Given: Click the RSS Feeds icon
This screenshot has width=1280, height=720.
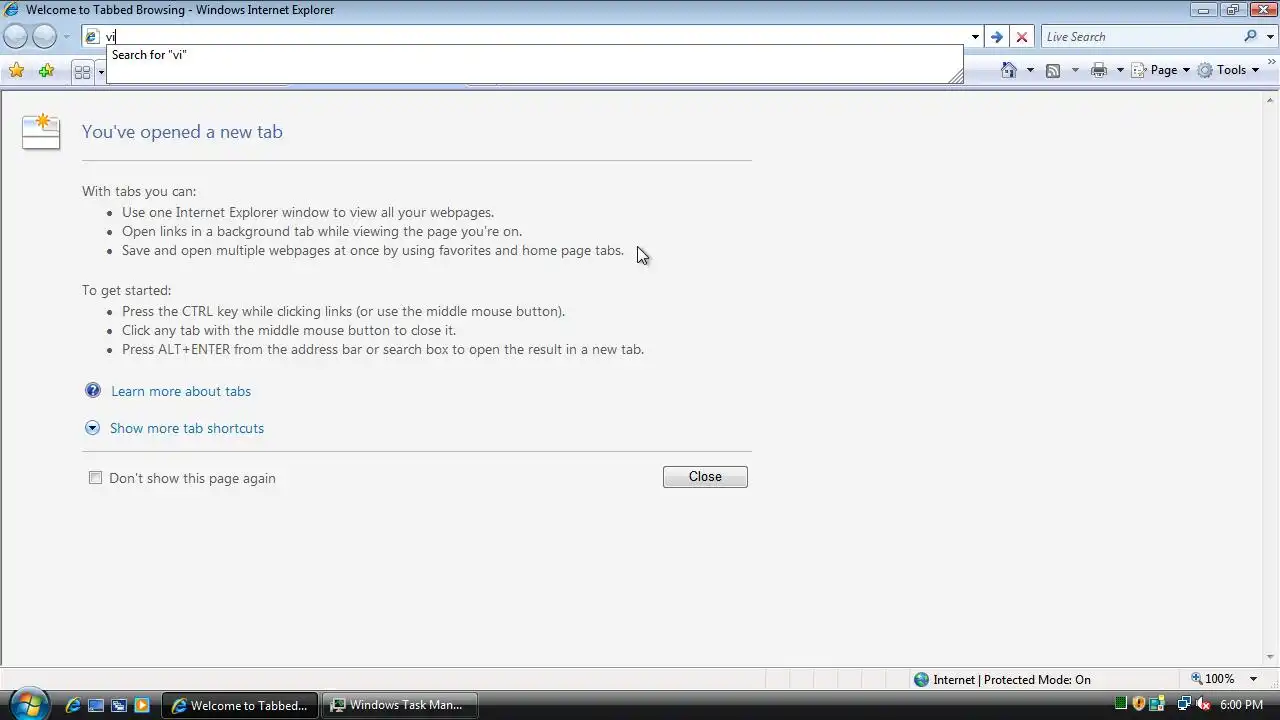Looking at the screenshot, I should (1053, 70).
